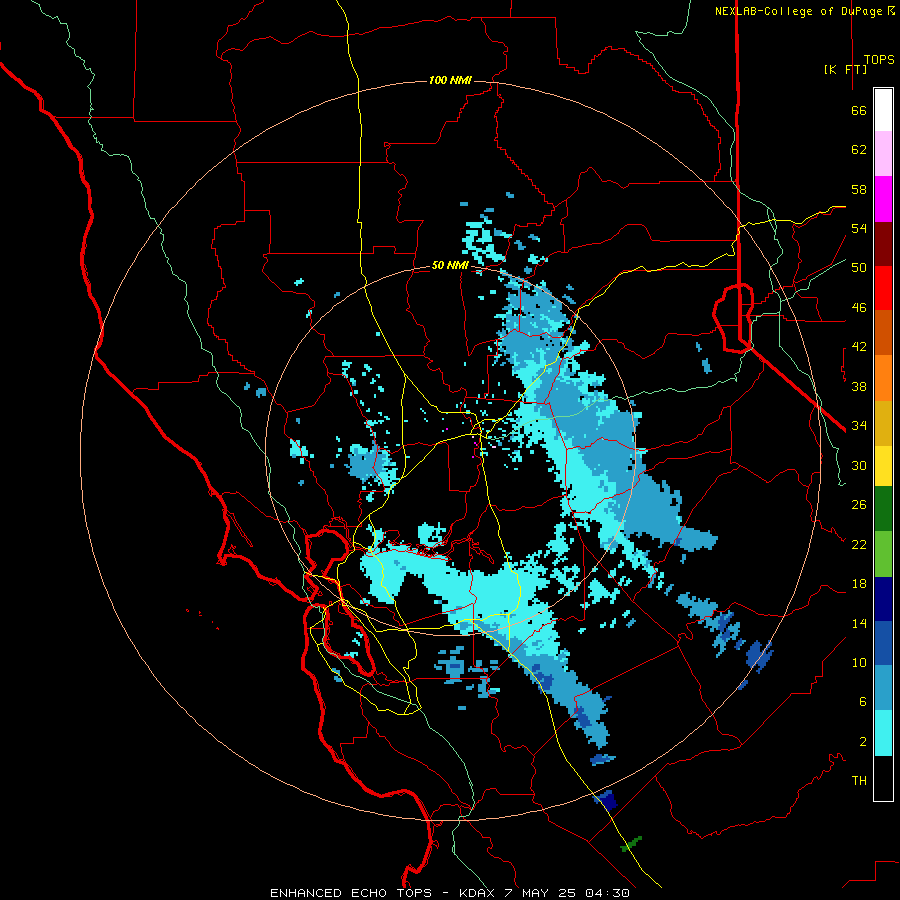The width and height of the screenshot is (900, 900).
Task: Click the orange 42 kft legend swatch
Action: (883, 378)
